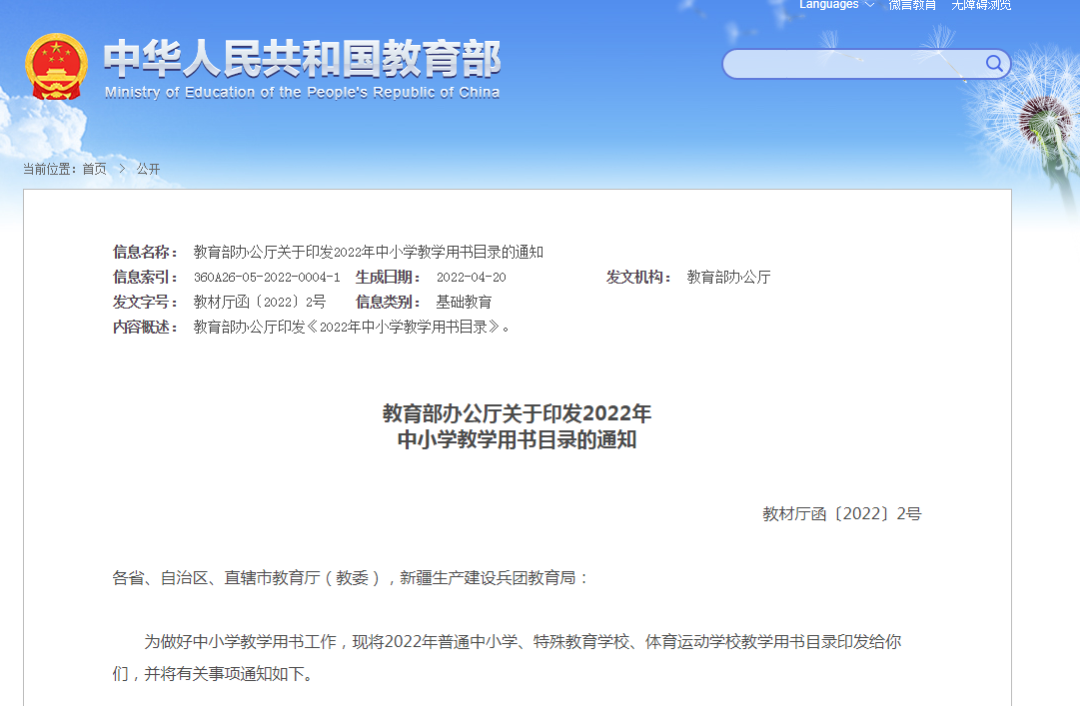Click the top navigation bar area
Viewport: 1080px width, 706px height.
point(540,8)
